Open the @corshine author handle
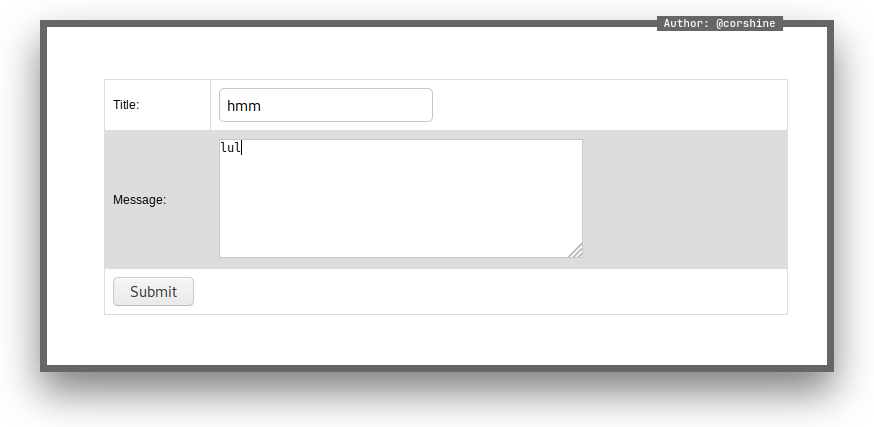This screenshot has height=427, width=874. [746, 23]
